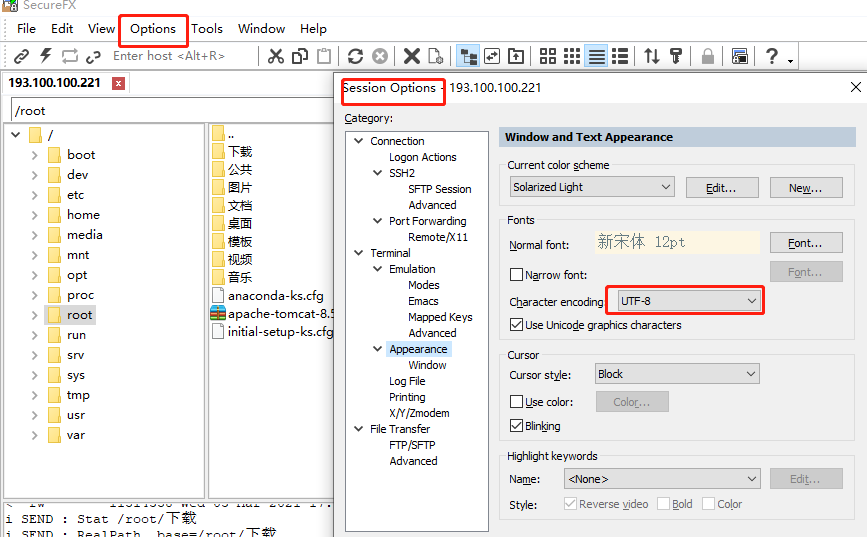Screen dimensions: 867x537
Task: Click the file properties icon
Action: (x=436, y=56)
